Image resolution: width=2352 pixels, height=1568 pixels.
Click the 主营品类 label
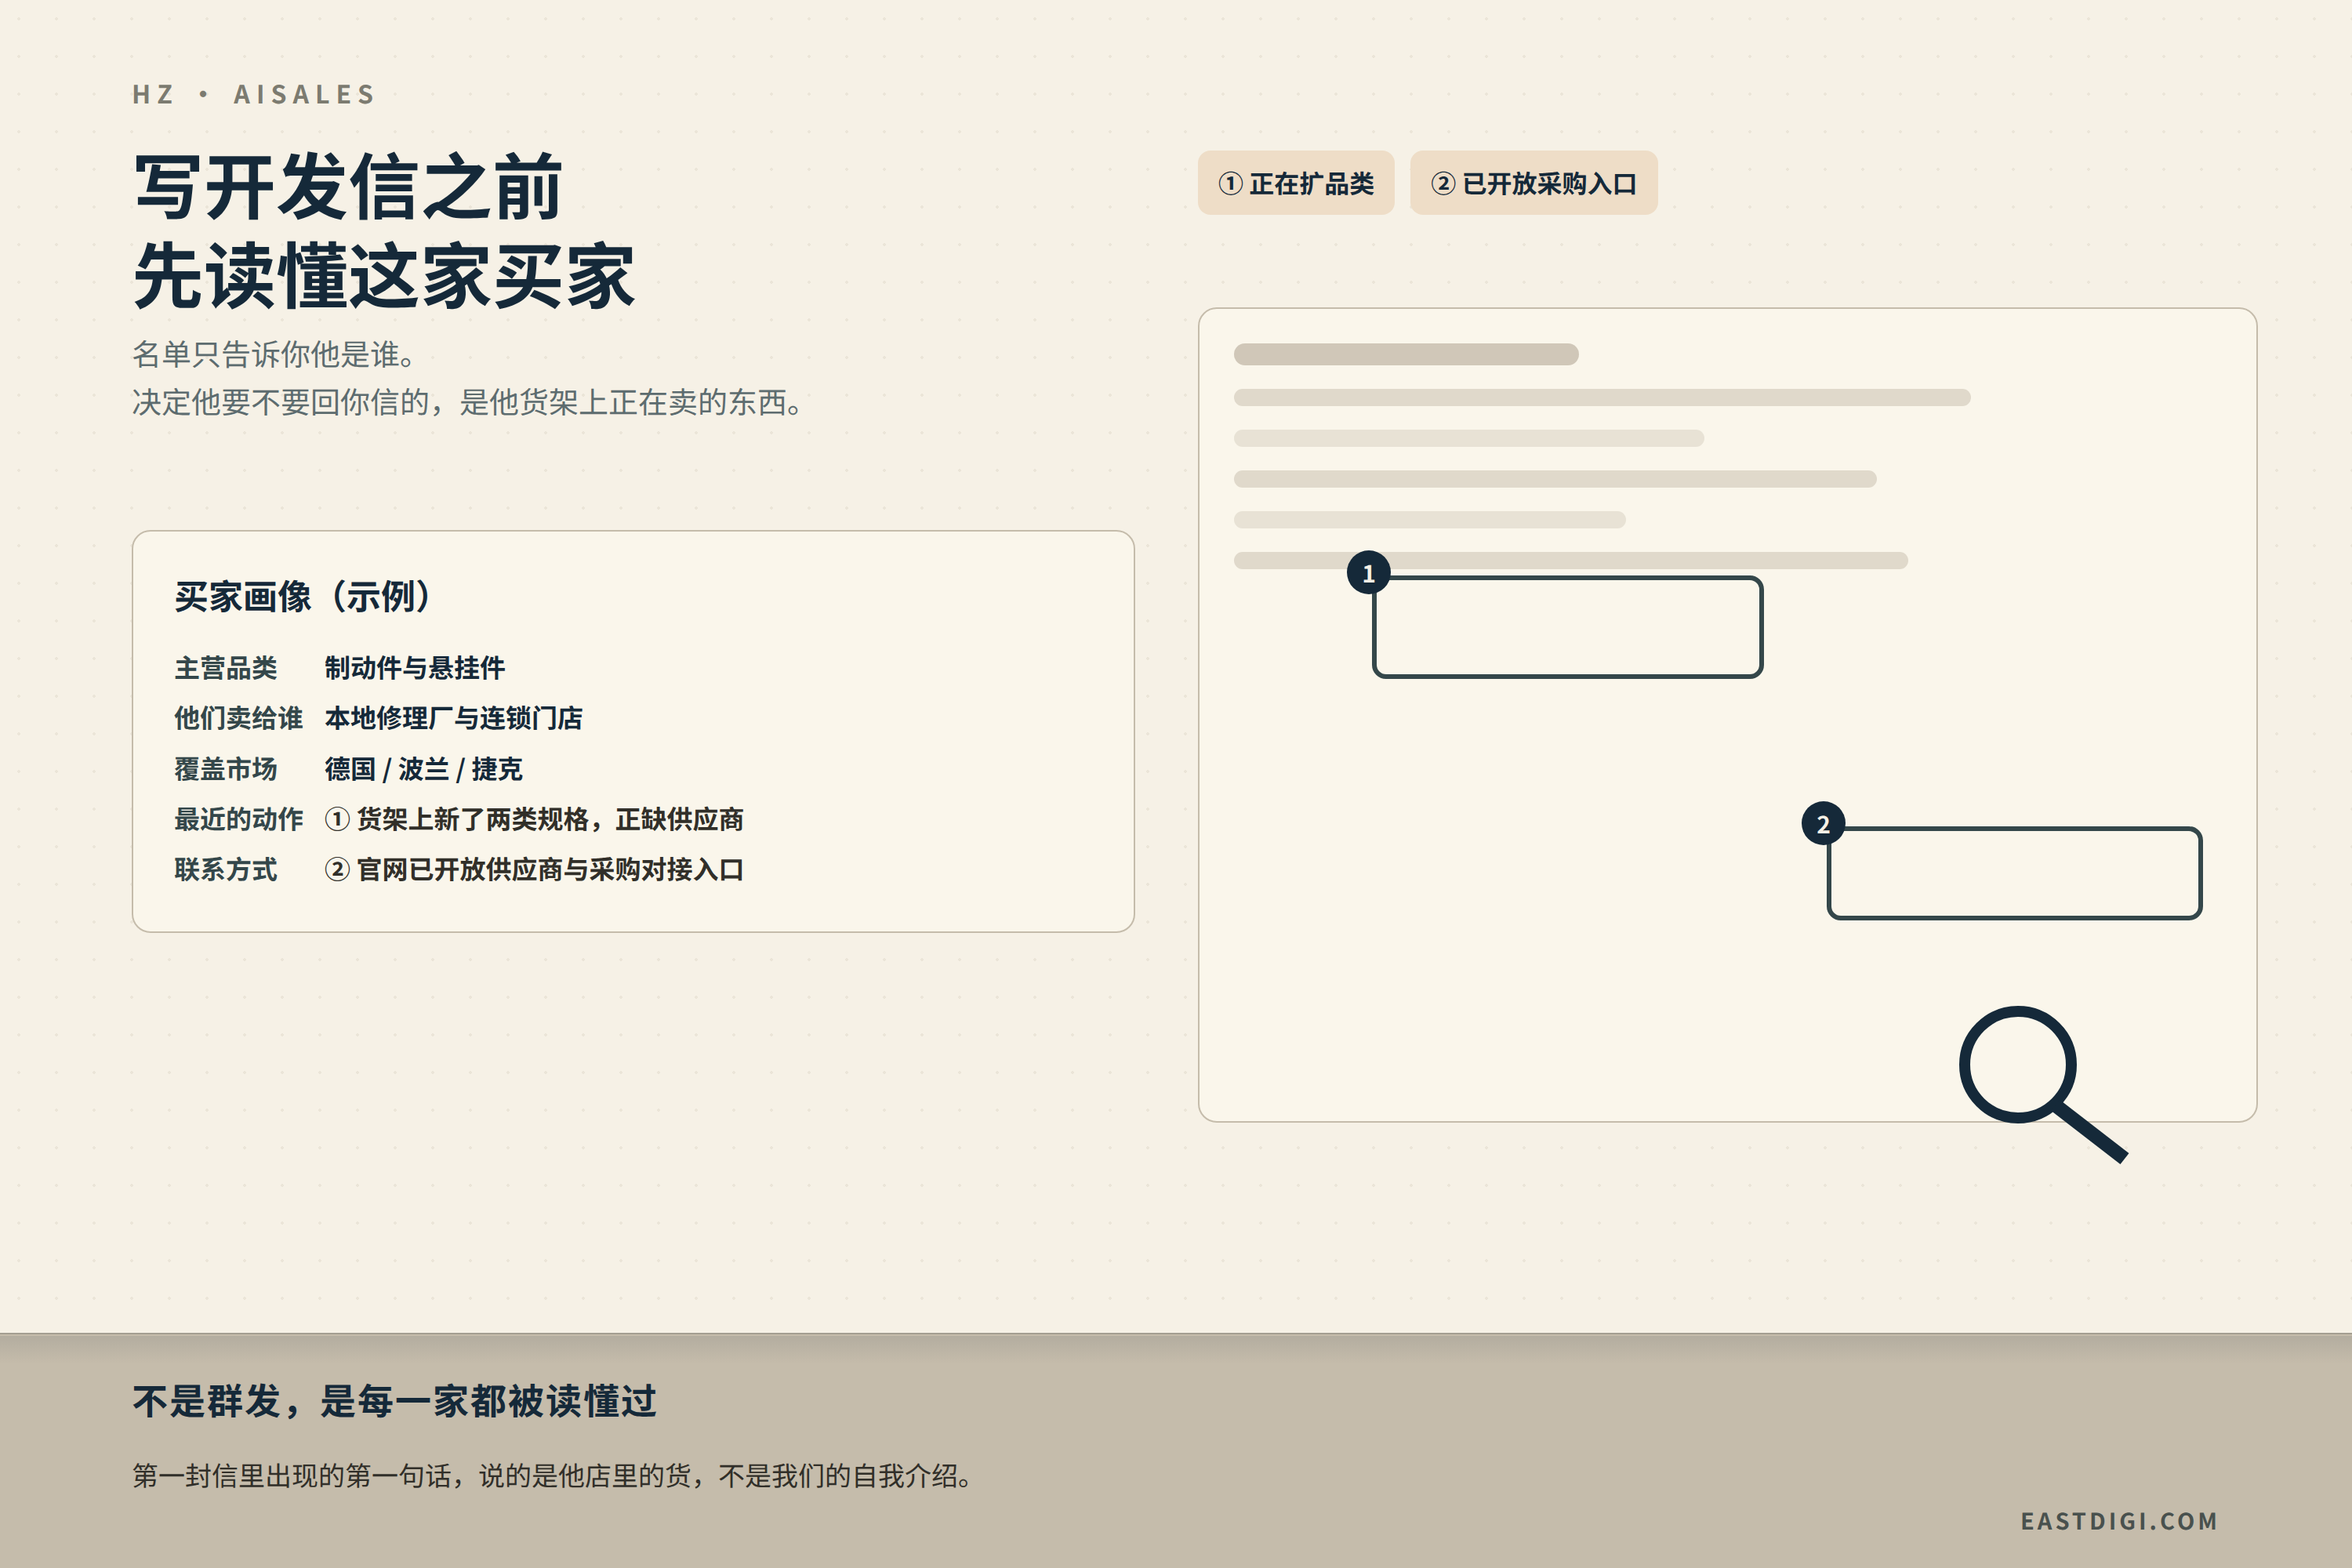[x=226, y=668]
